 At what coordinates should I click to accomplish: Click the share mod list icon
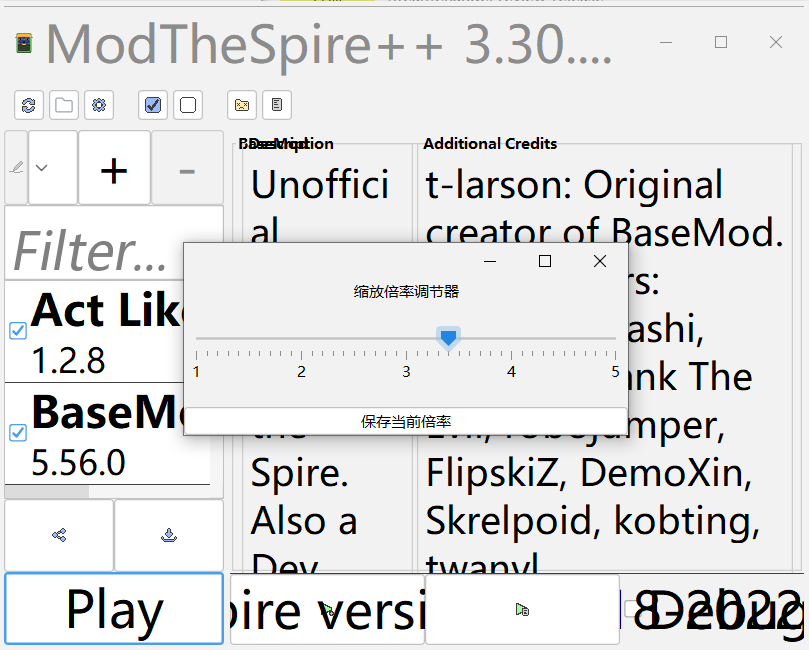pos(59,535)
